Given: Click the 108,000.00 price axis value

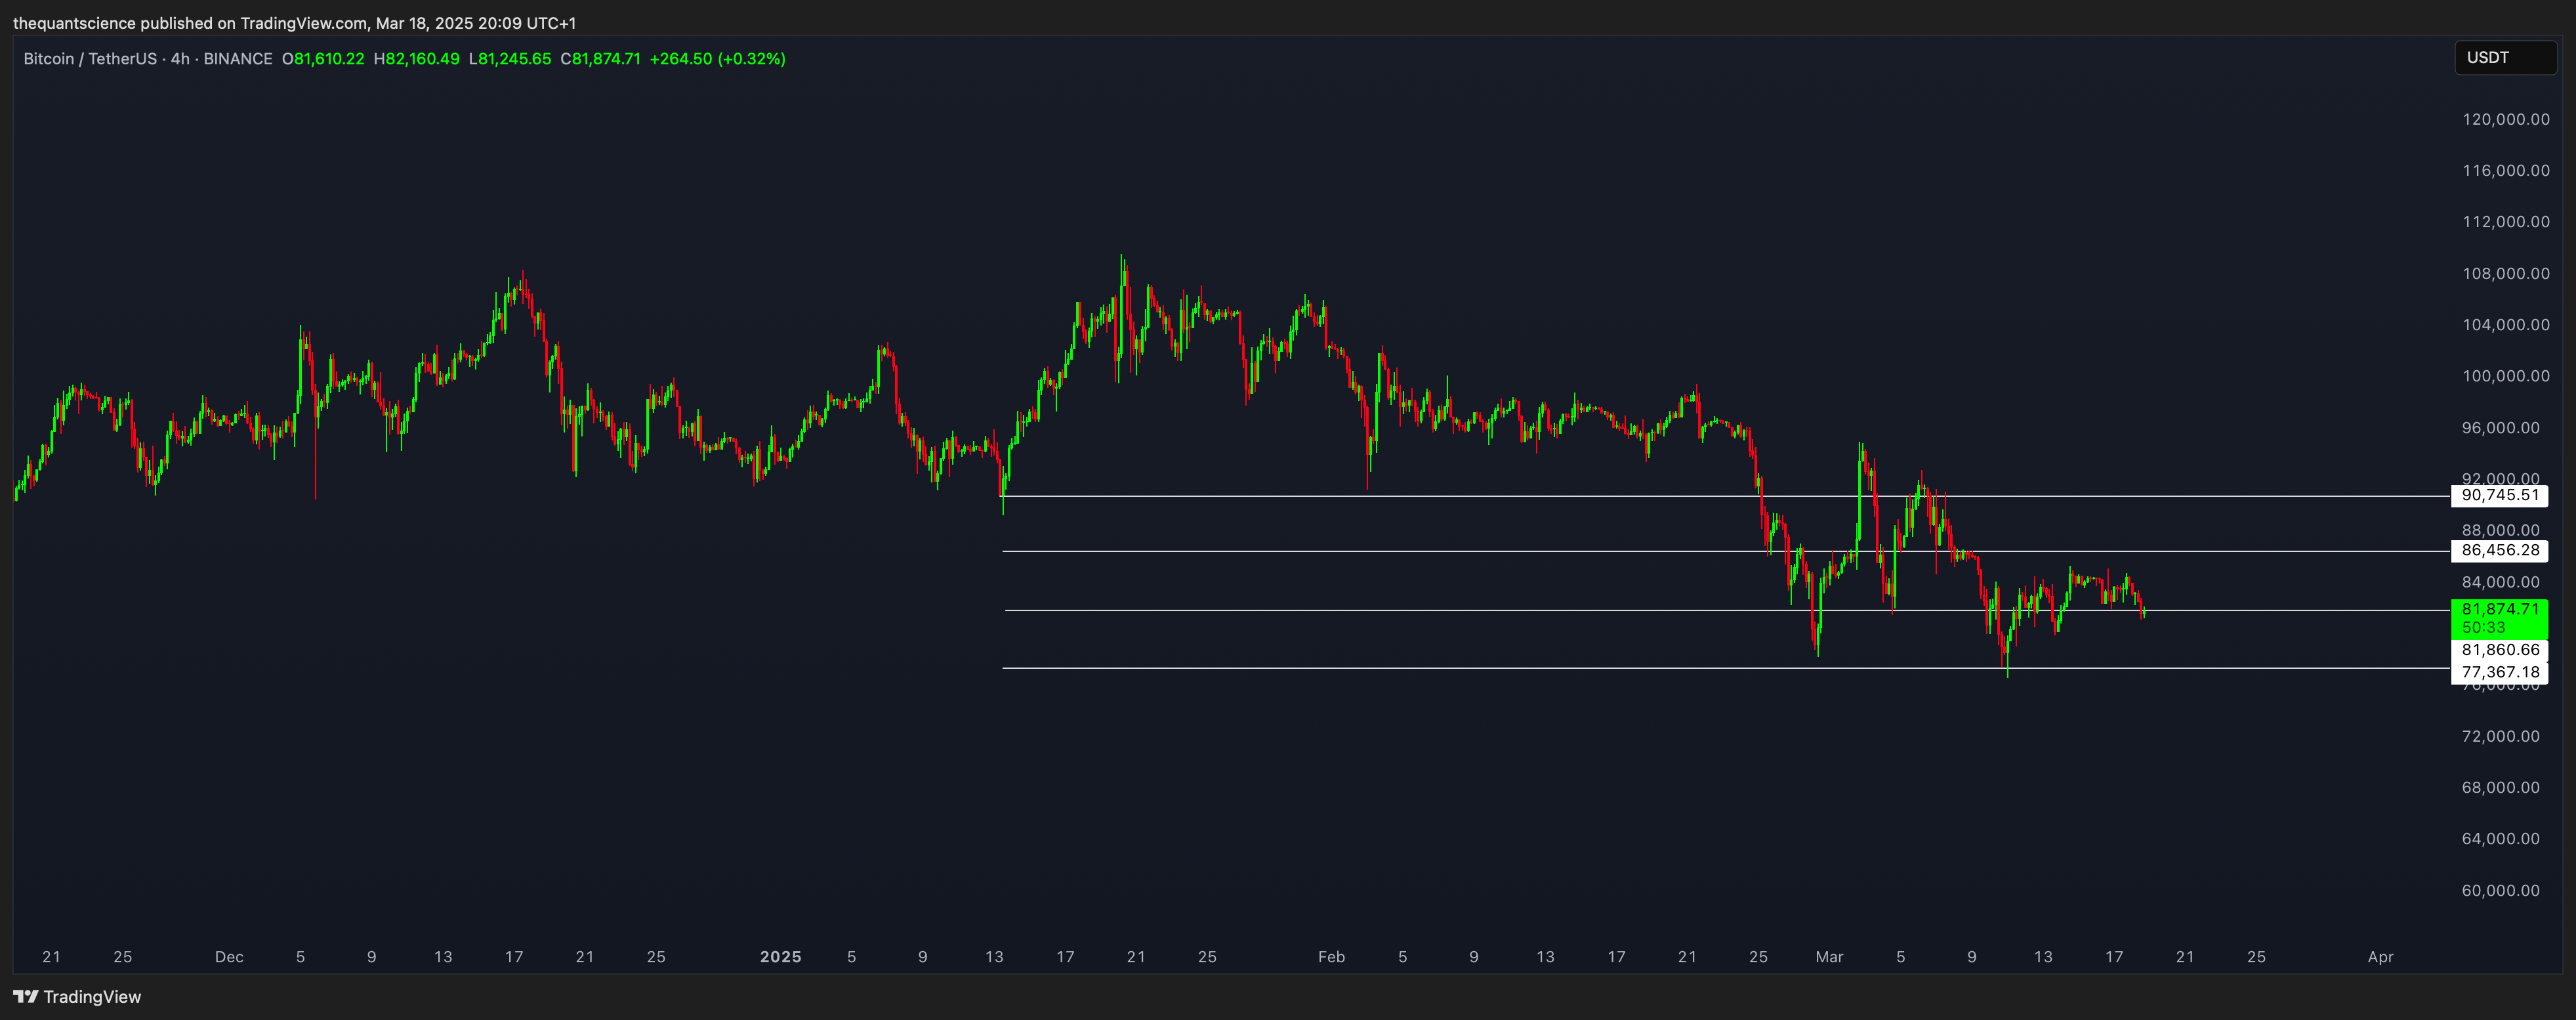Looking at the screenshot, I should pyautogui.click(x=2505, y=274).
